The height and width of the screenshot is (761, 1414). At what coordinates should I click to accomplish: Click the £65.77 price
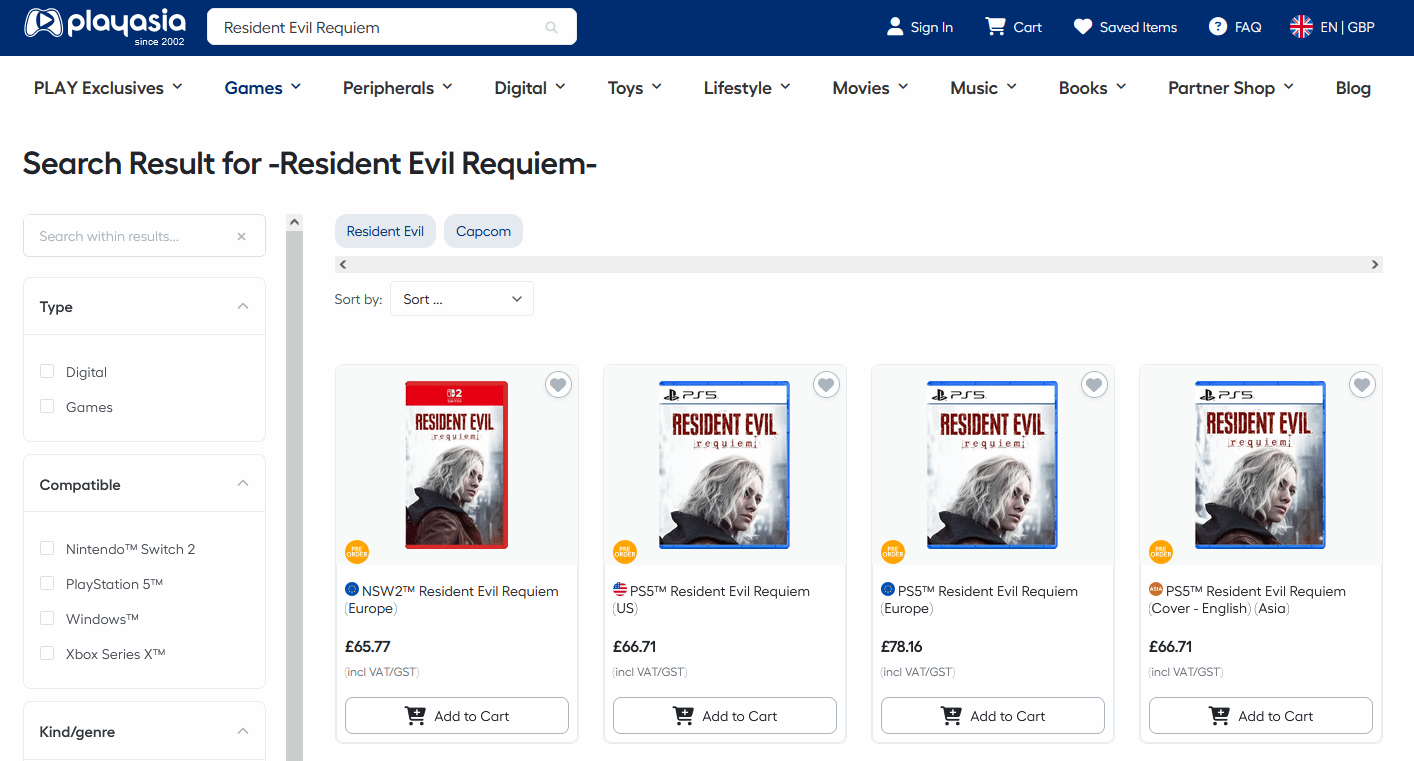[367, 647]
